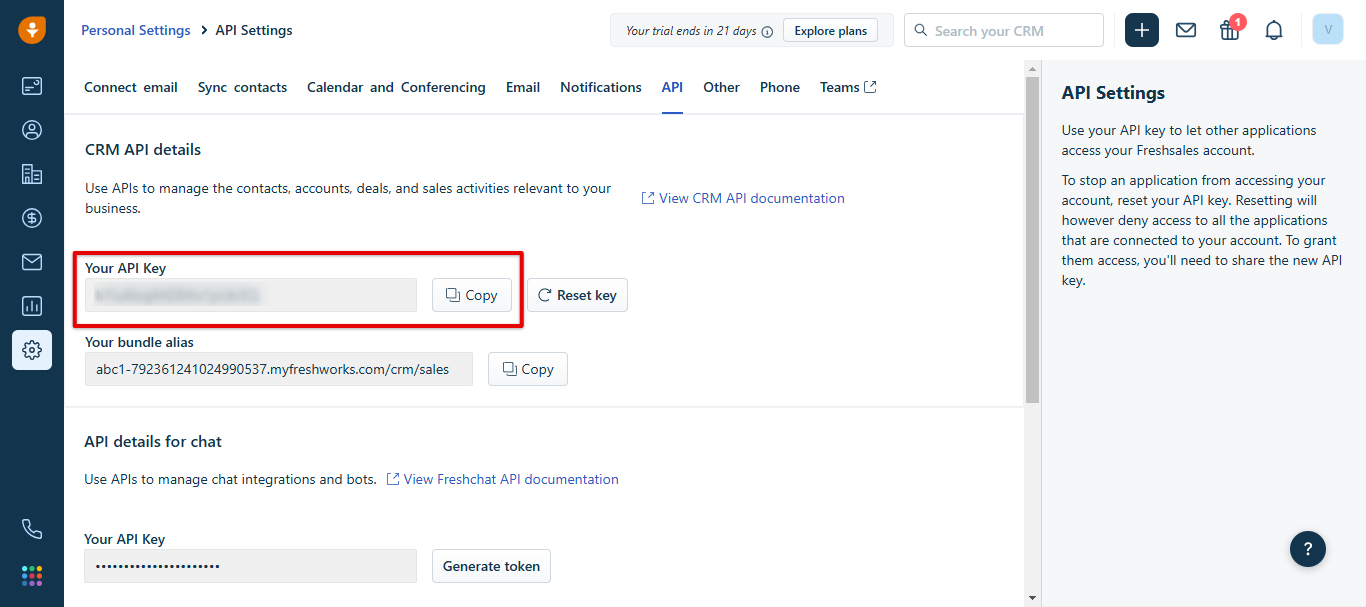The height and width of the screenshot is (607, 1366).
Task: Click the CRM API details heading
Action: (x=143, y=149)
